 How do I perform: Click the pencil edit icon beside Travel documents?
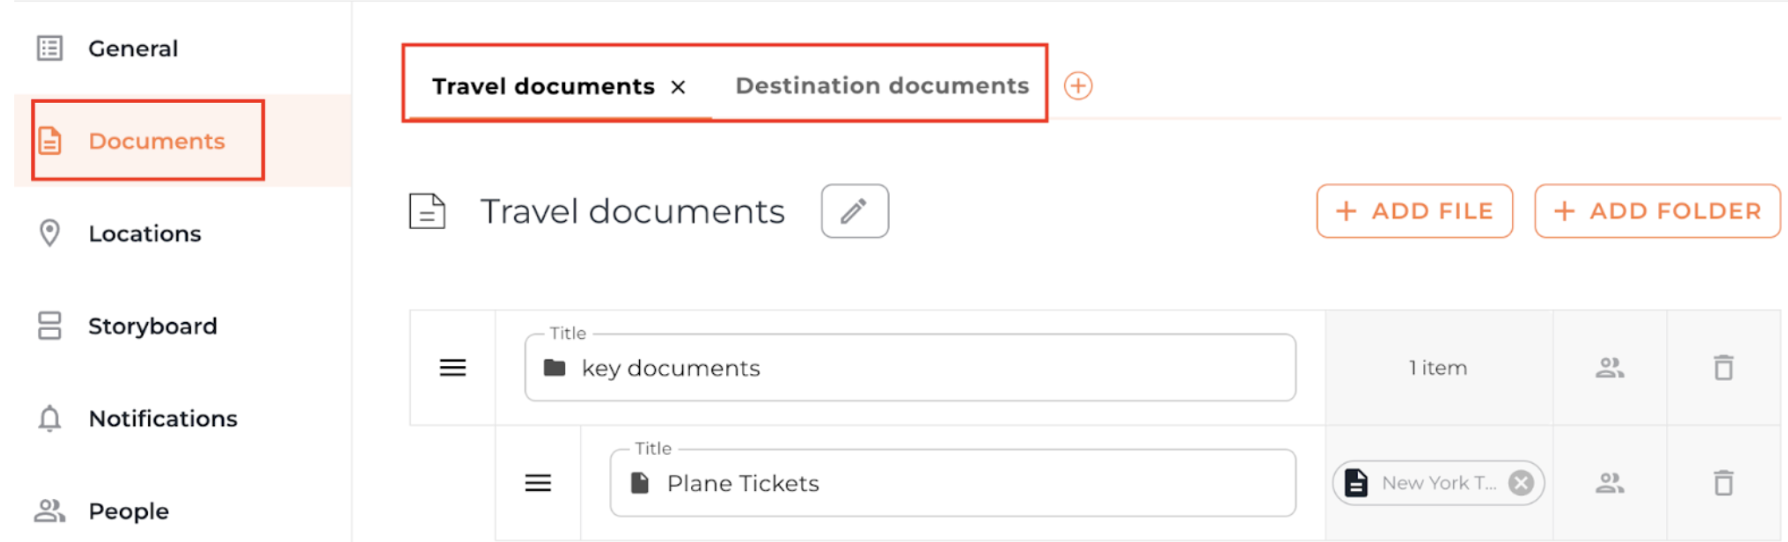pyautogui.click(x=854, y=211)
